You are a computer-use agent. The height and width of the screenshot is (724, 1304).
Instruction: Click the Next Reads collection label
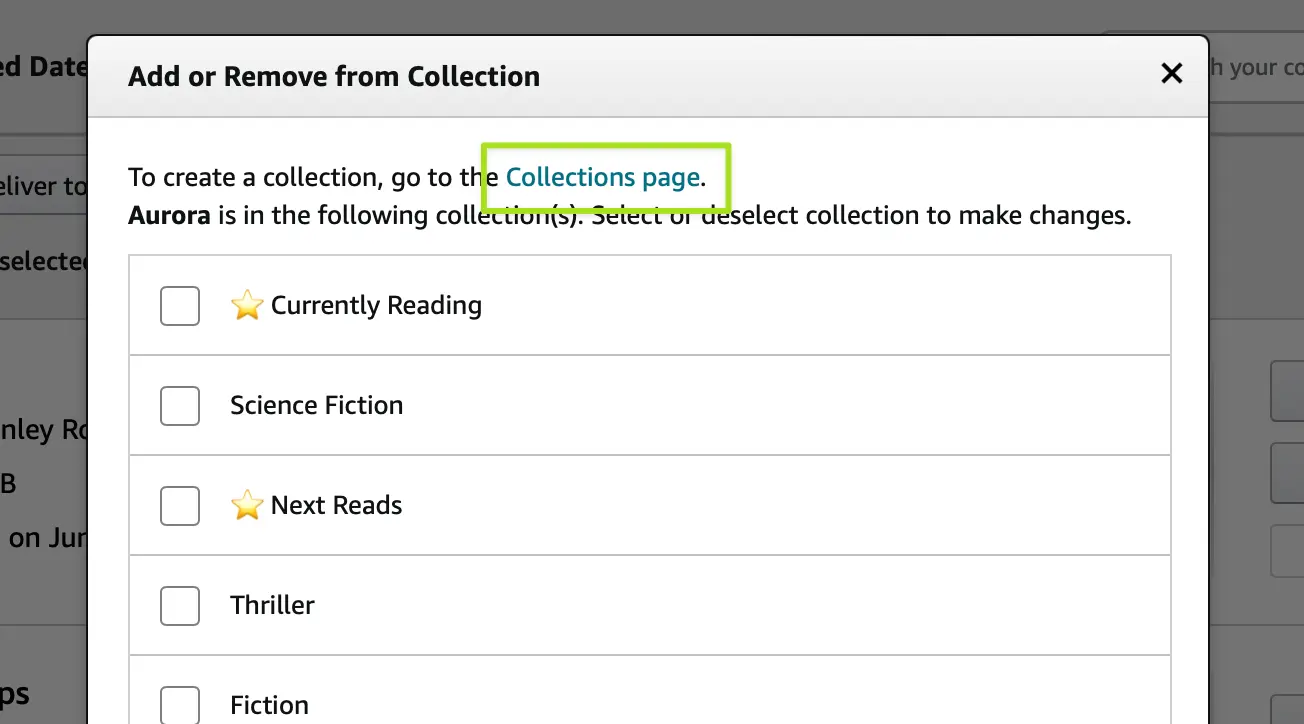(x=336, y=506)
